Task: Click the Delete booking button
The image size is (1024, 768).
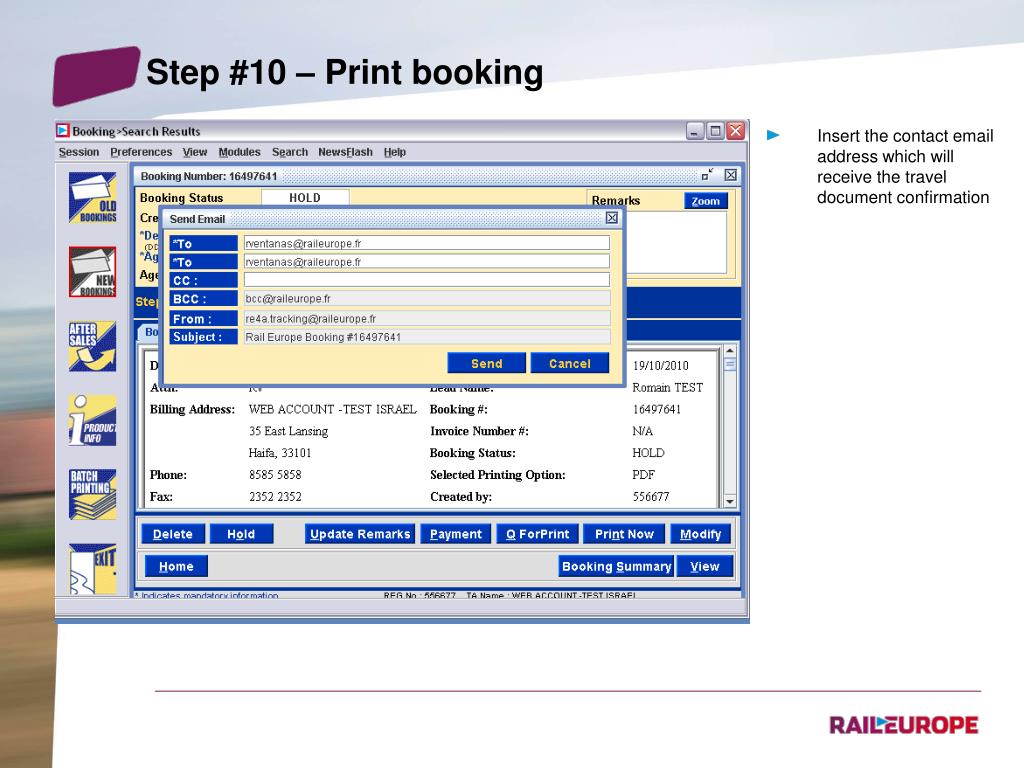Action: [x=173, y=534]
